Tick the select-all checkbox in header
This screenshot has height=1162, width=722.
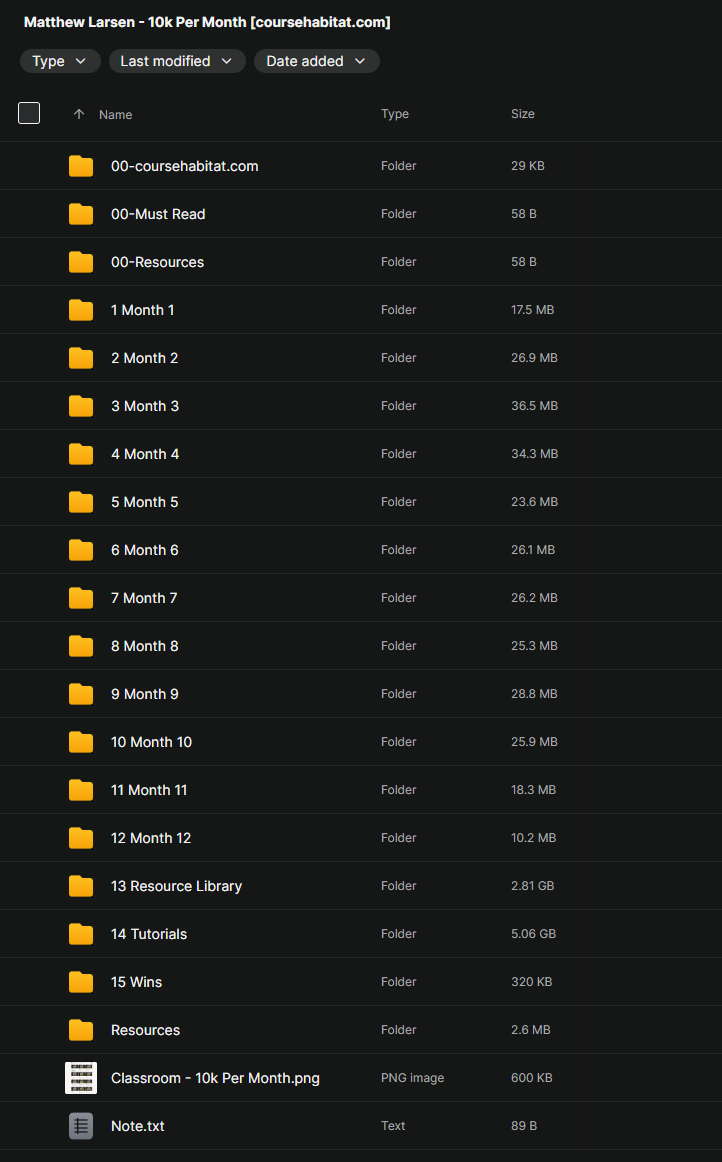click(x=29, y=114)
